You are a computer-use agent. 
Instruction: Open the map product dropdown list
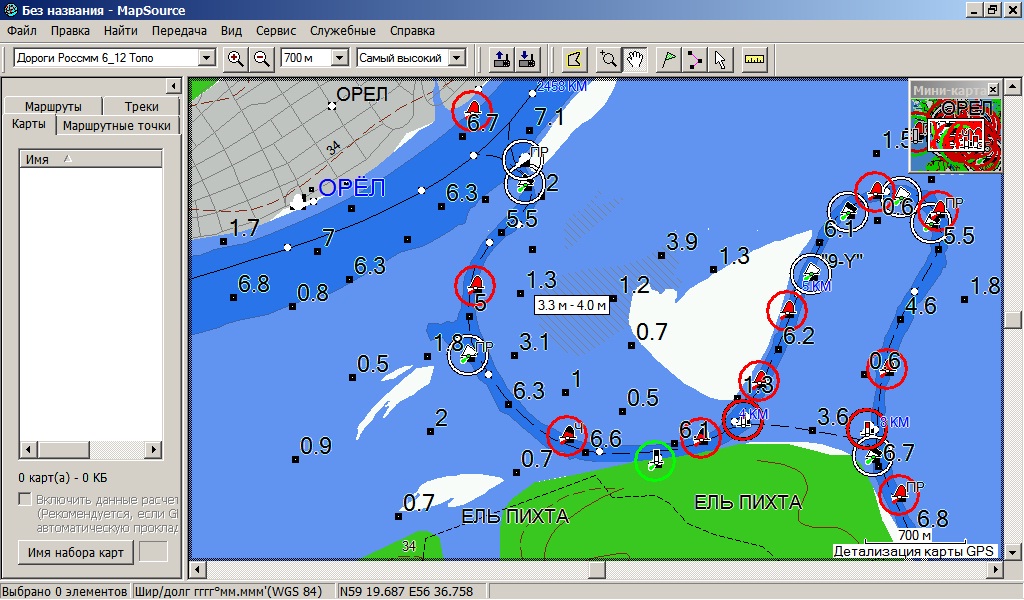[x=207, y=58]
